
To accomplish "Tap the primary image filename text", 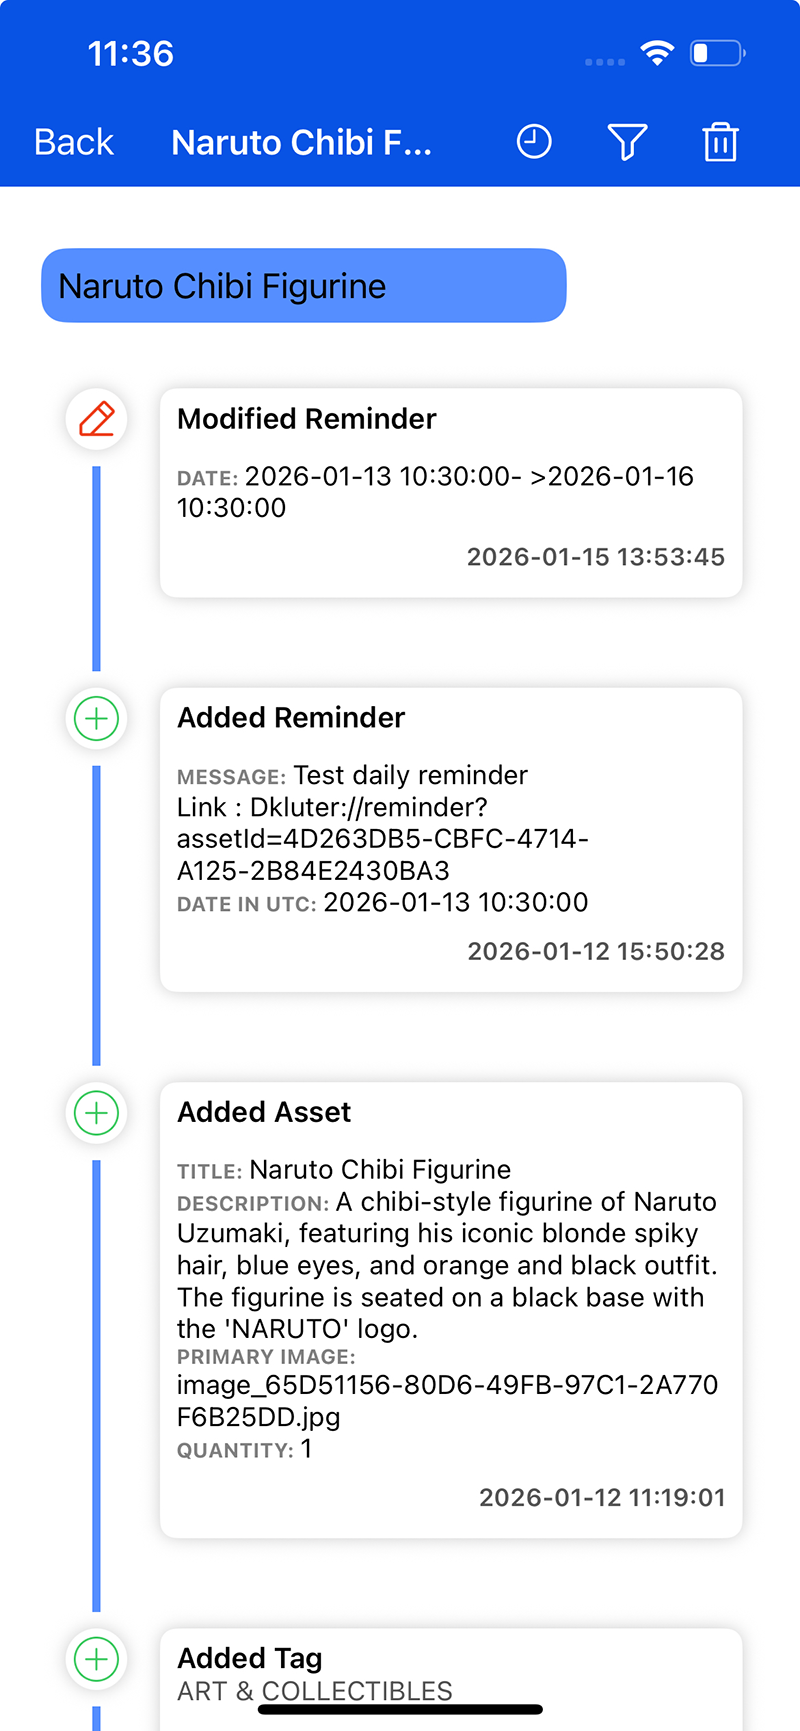I will pos(447,1400).
